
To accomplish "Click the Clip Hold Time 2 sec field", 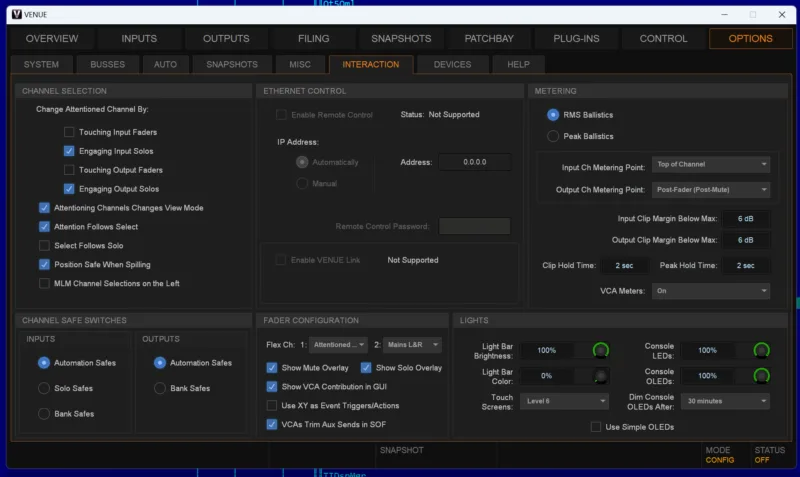I will pos(624,266).
